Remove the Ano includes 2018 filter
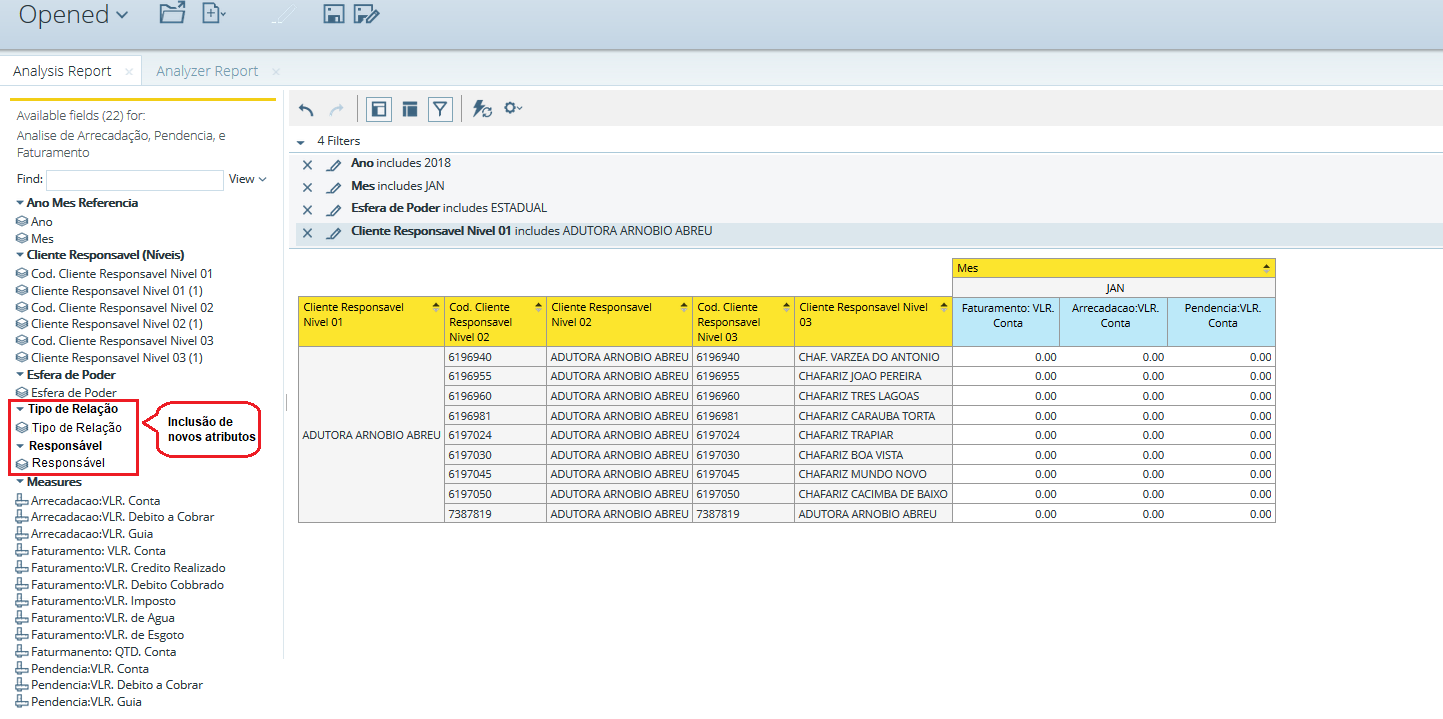The width and height of the screenshot is (1443, 719). point(308,165)
